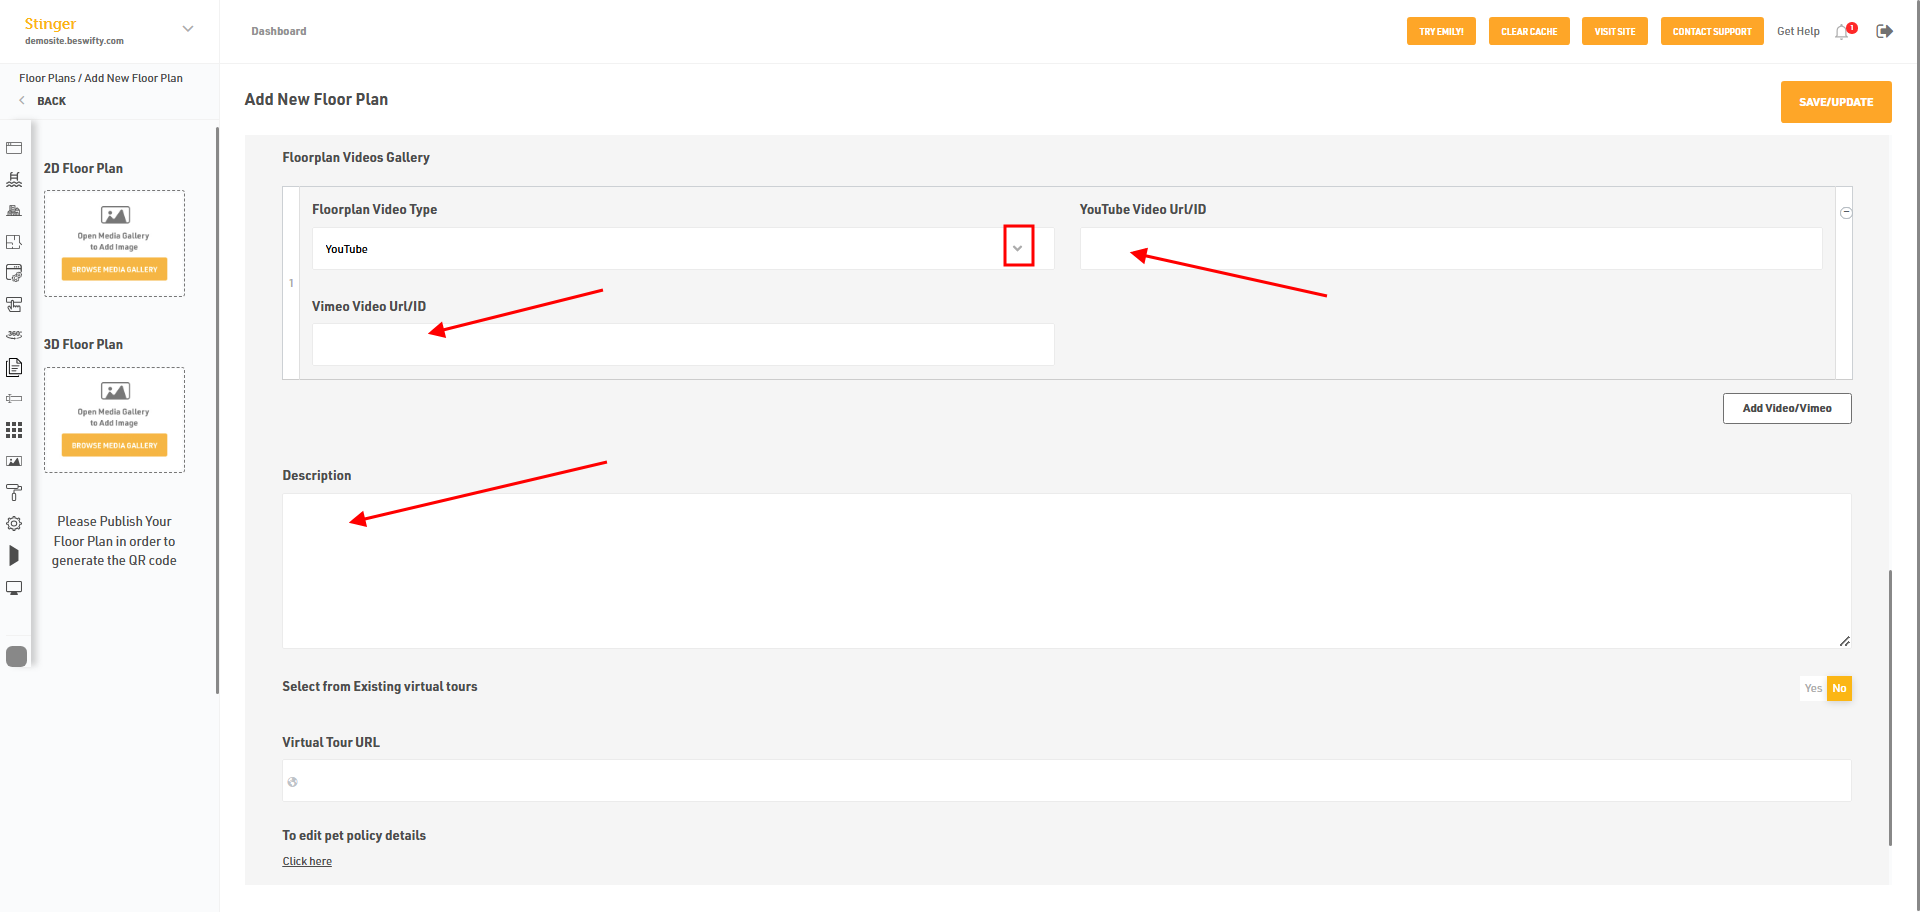Image resolution: width=1920 pixels, height=912 pixels.
Task: Select No for existing virtual tours
Action: tap(1839, 688)
